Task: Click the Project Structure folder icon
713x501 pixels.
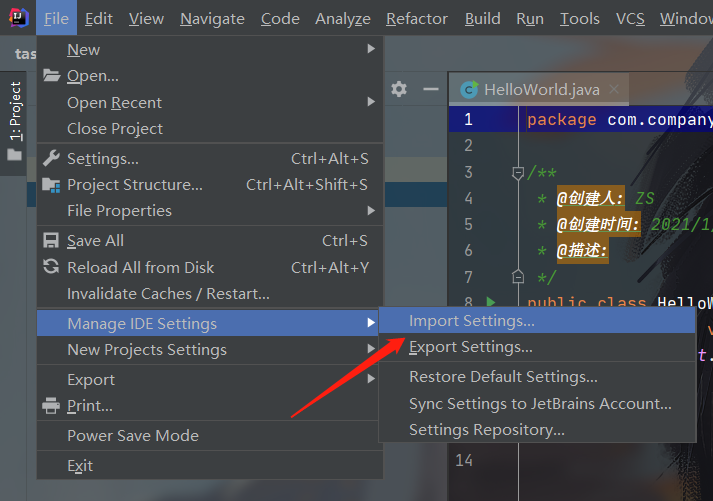Action: tap(51, 185)
